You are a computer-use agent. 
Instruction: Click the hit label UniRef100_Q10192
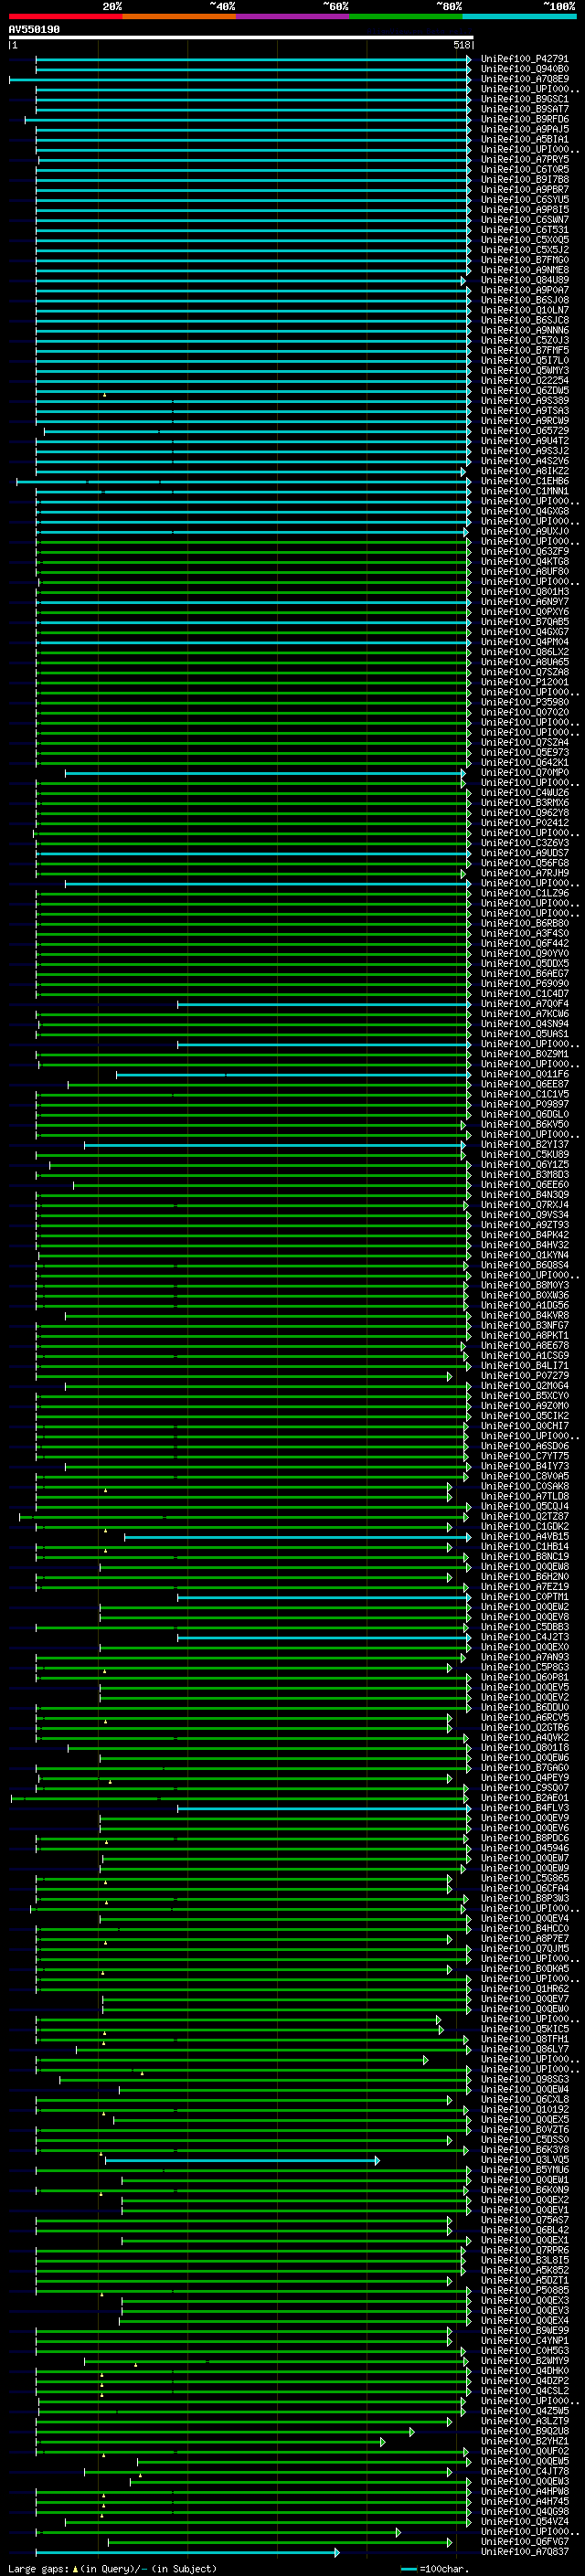(525, 2110)
